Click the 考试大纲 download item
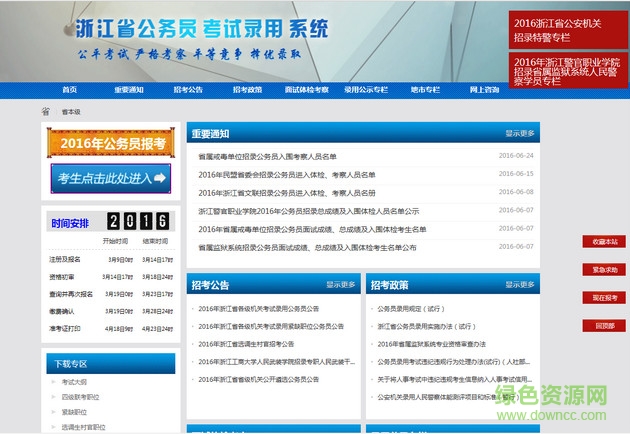This screenshot has height=434, width=630. coord(74,382)
